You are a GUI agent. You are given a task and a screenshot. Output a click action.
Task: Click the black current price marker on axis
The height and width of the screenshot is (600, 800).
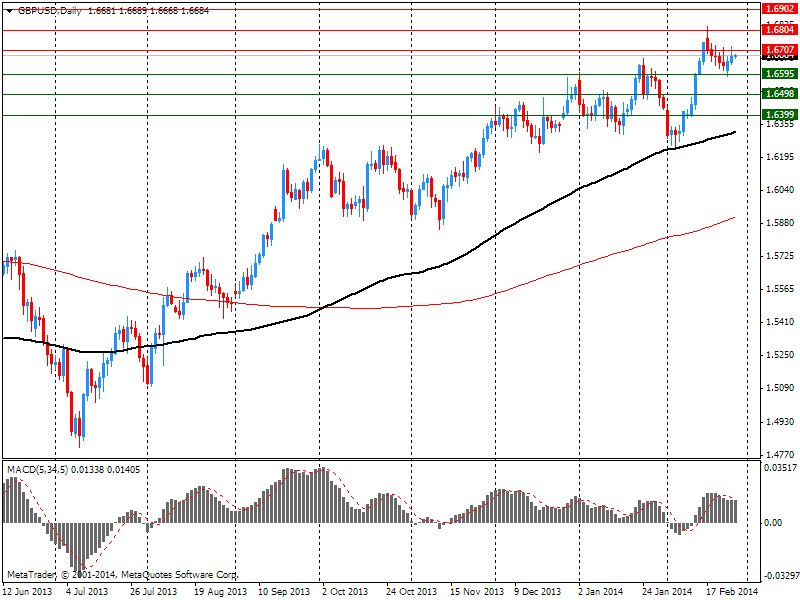click(x=778, y=58)
